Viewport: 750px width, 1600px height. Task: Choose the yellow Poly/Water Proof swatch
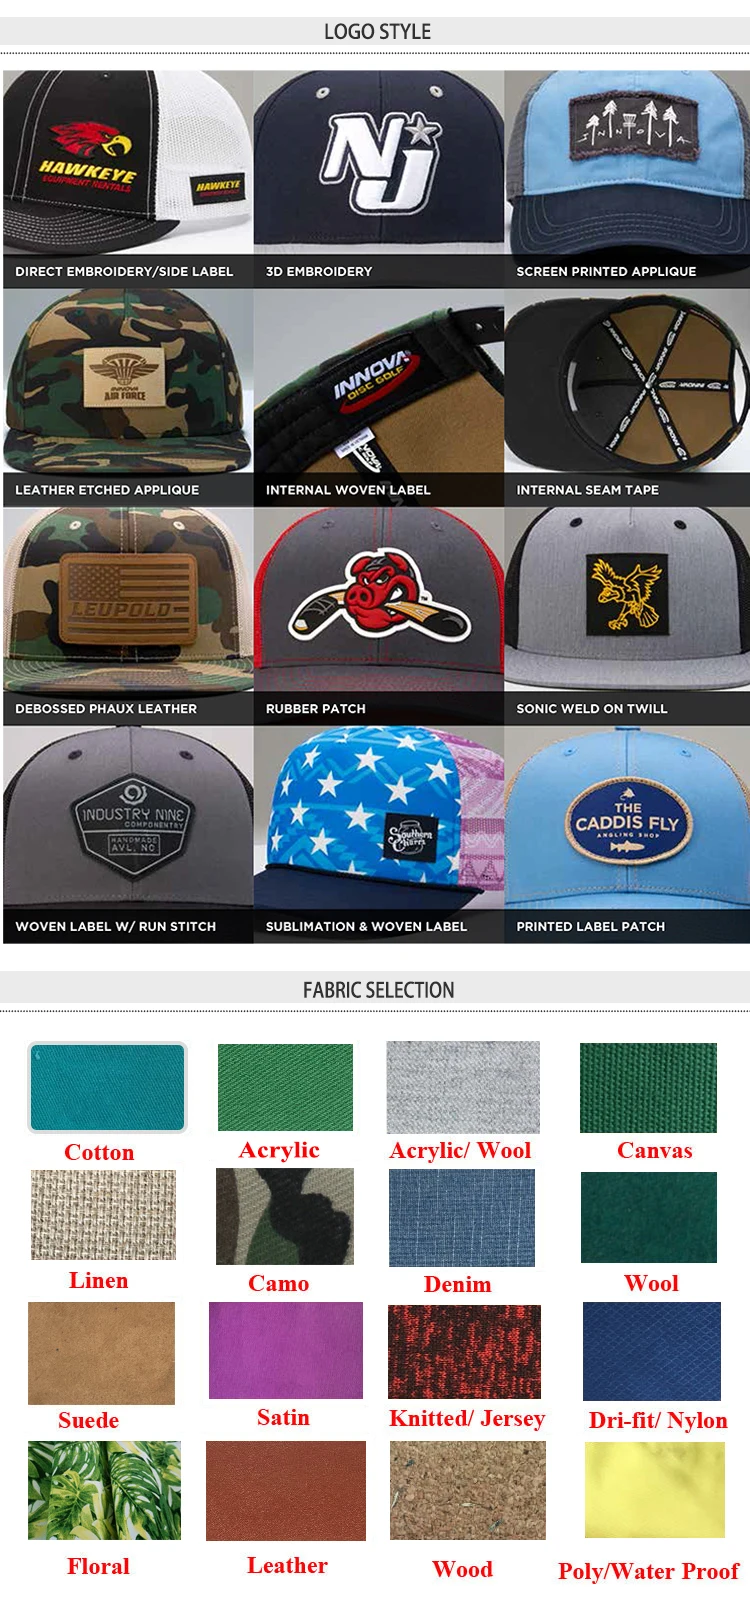[654, 1490]
